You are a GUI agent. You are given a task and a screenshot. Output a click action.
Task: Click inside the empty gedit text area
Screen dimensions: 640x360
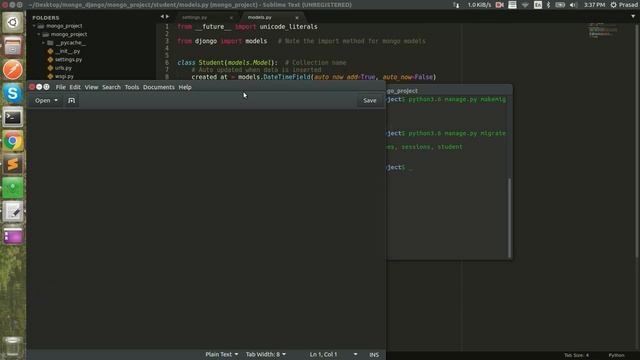point(206,229)
